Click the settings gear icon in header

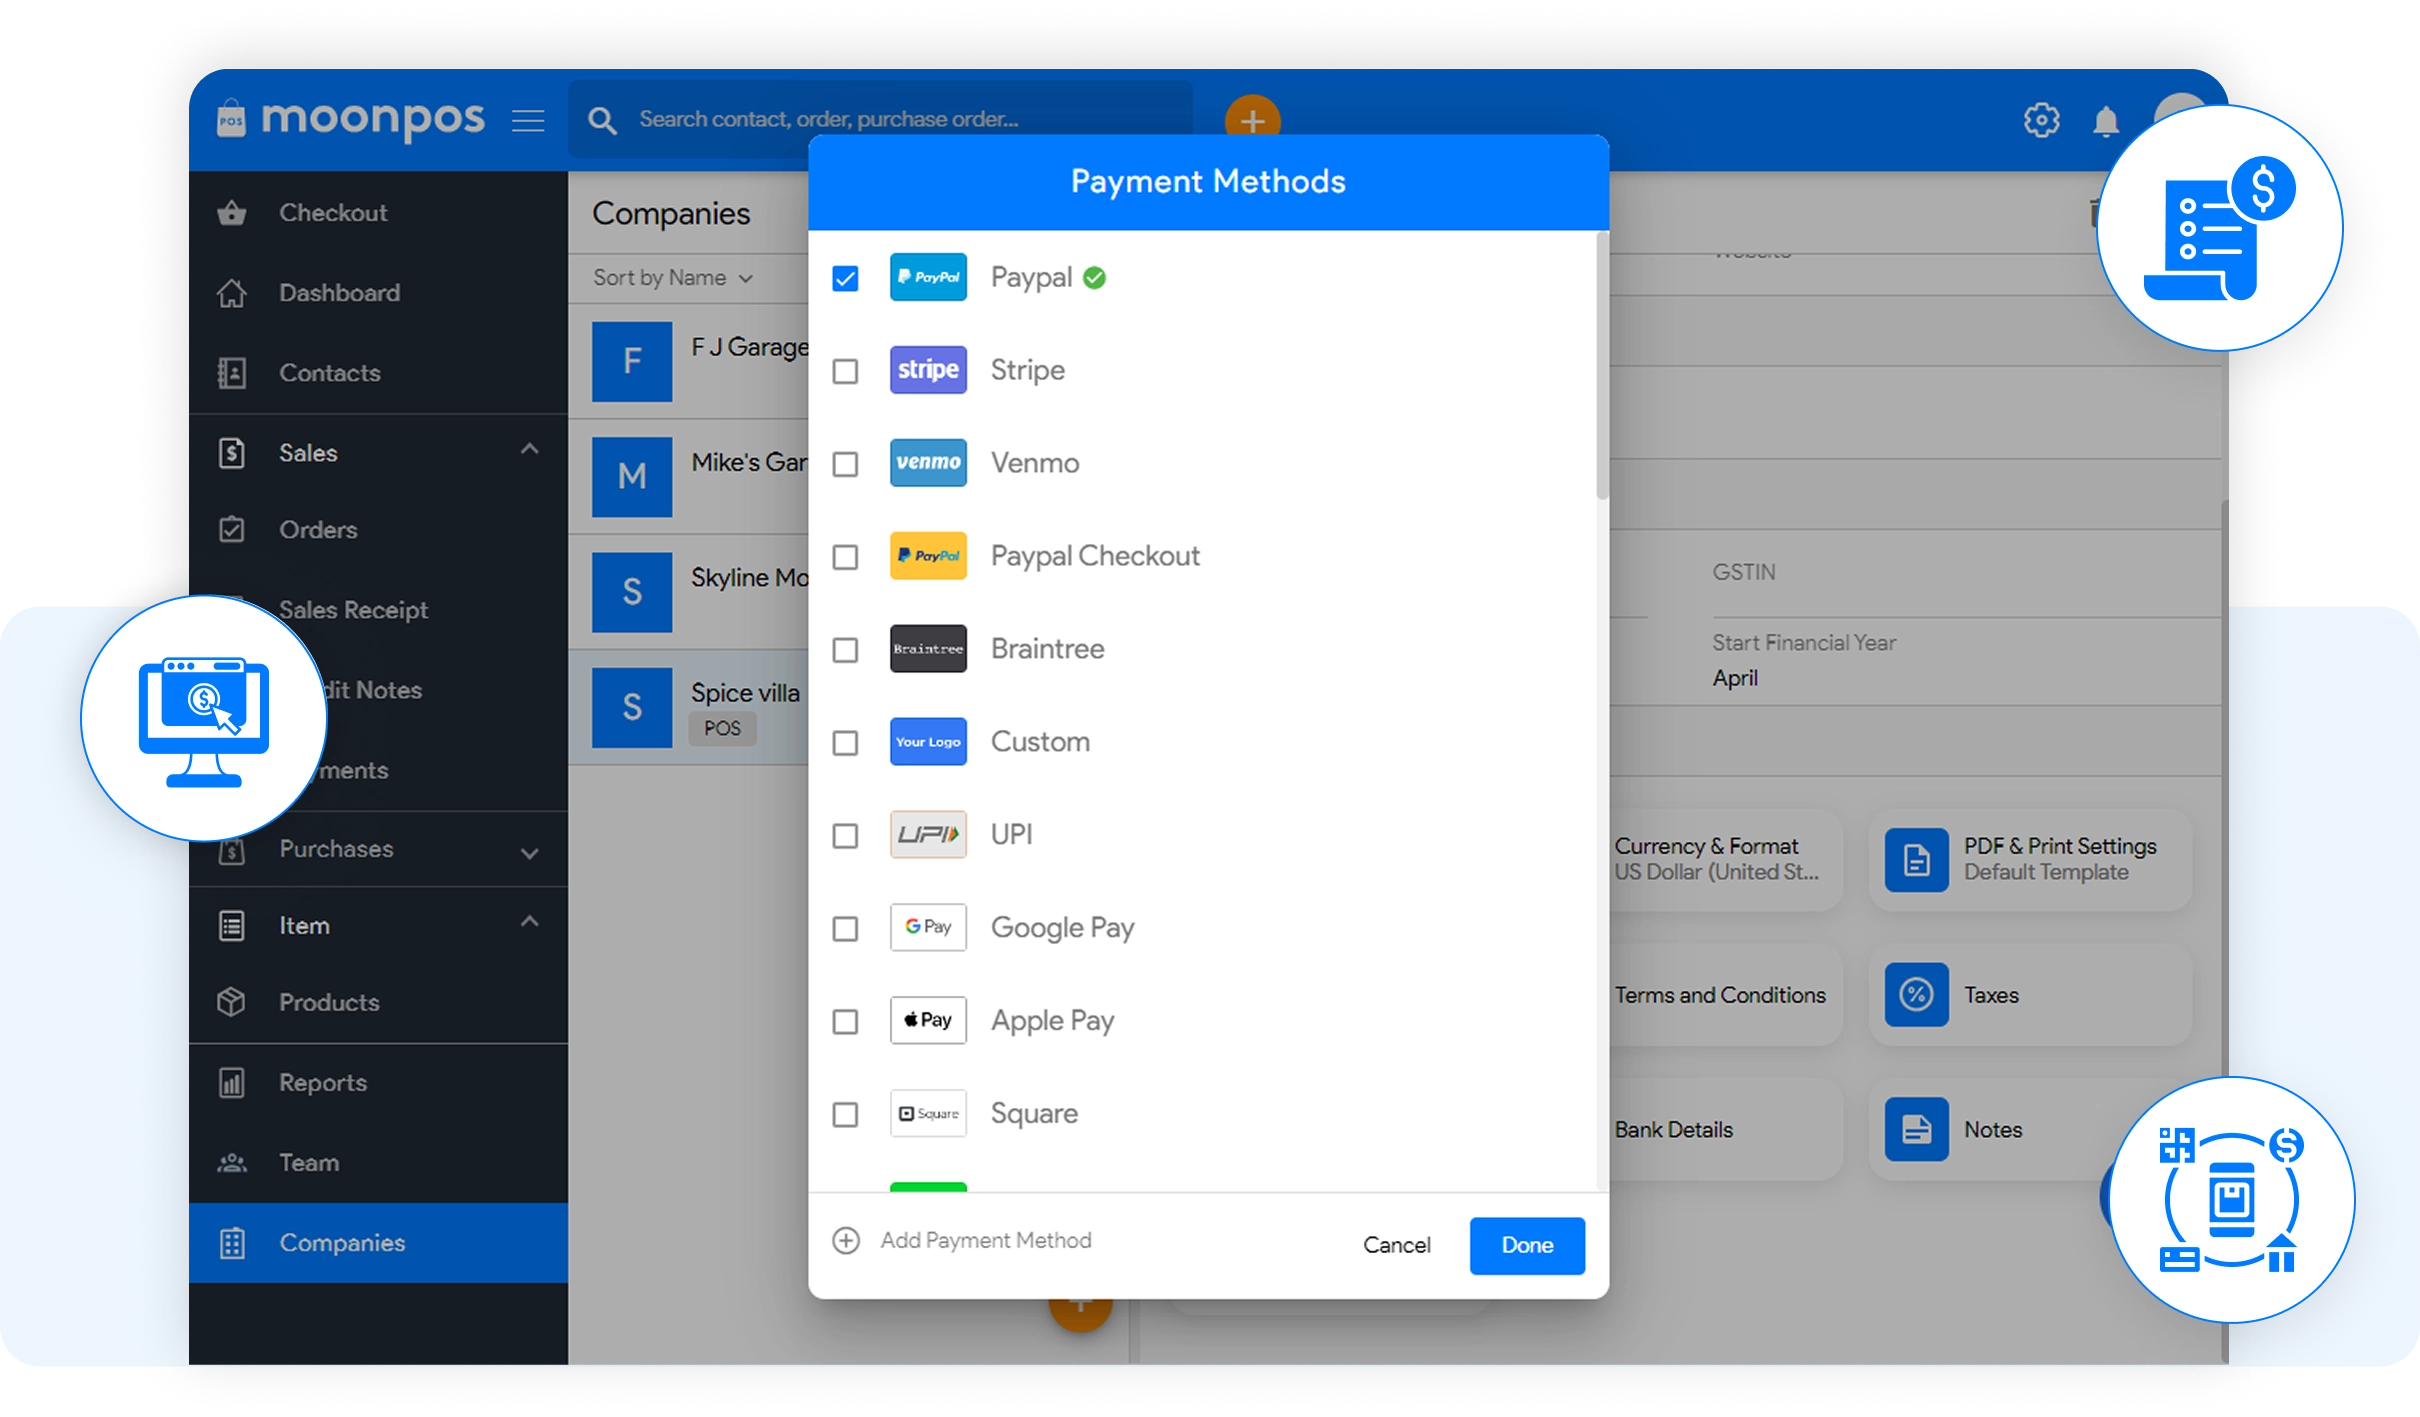click(2041, 120)
